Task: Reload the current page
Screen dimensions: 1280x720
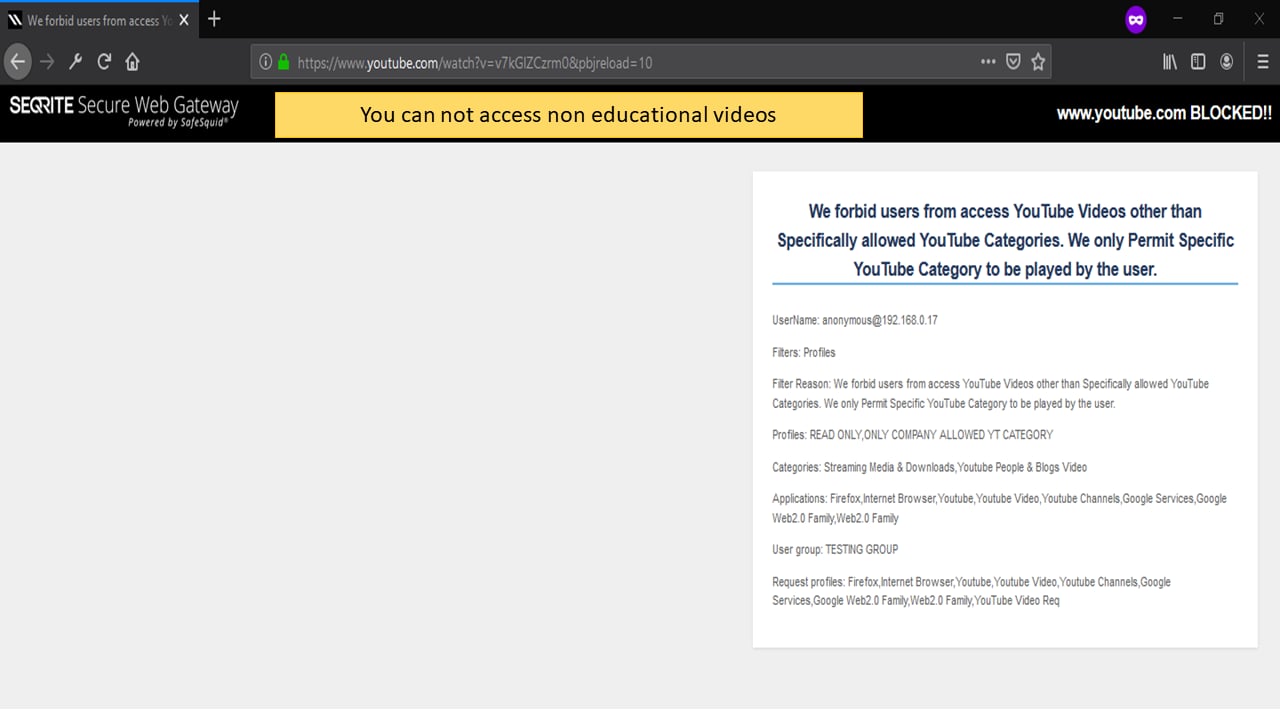Action: (104, 62)
